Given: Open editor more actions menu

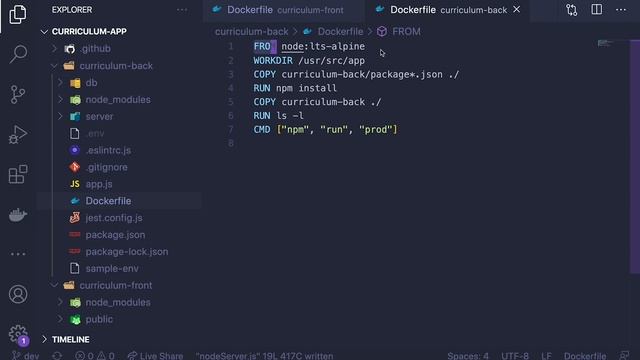Looking at the screenshot, I should coord(621,10).
